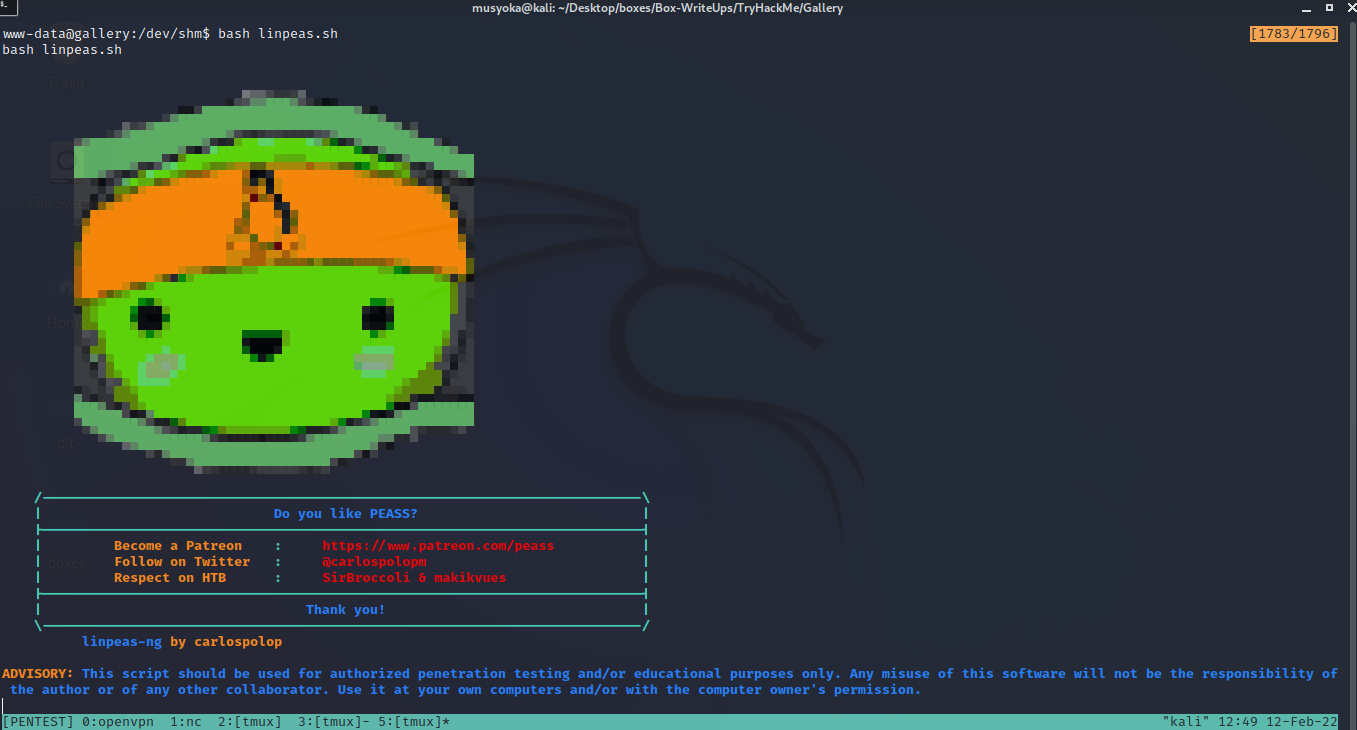1357x730 pixels.
Task: Click the linpeas pea logo image
Action: [274, 282]
